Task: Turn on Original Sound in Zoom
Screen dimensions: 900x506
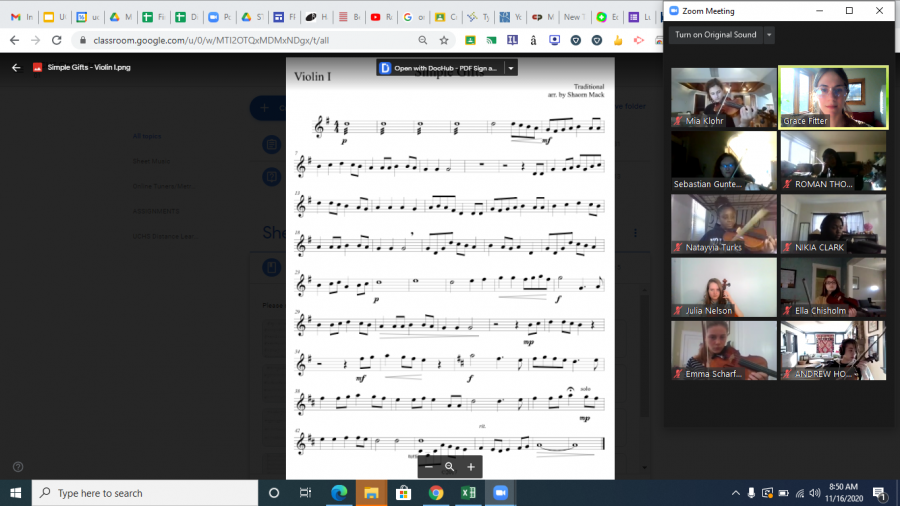Action: click(x=715, y=35)
